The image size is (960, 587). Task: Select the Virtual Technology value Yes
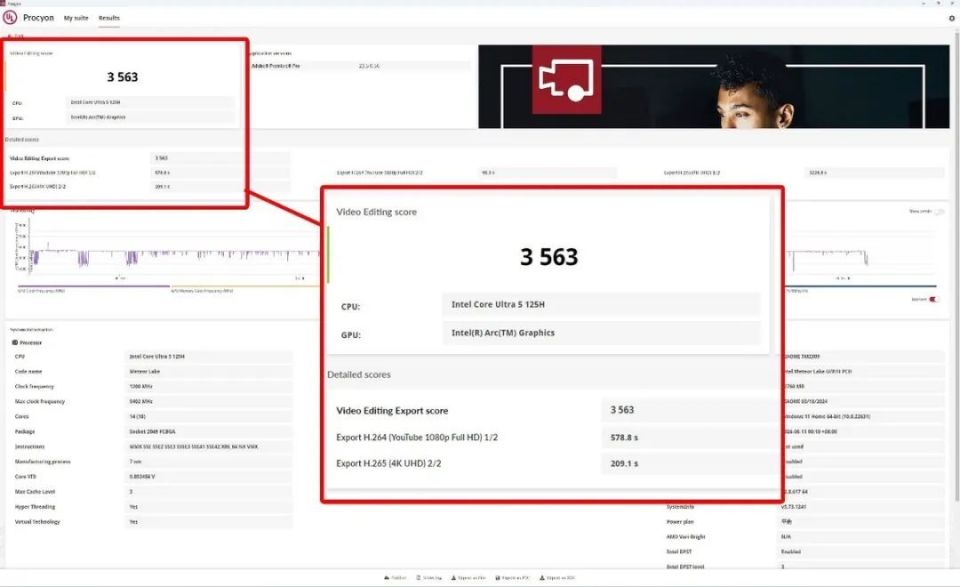pyautogui.click(x=208, y=522)
